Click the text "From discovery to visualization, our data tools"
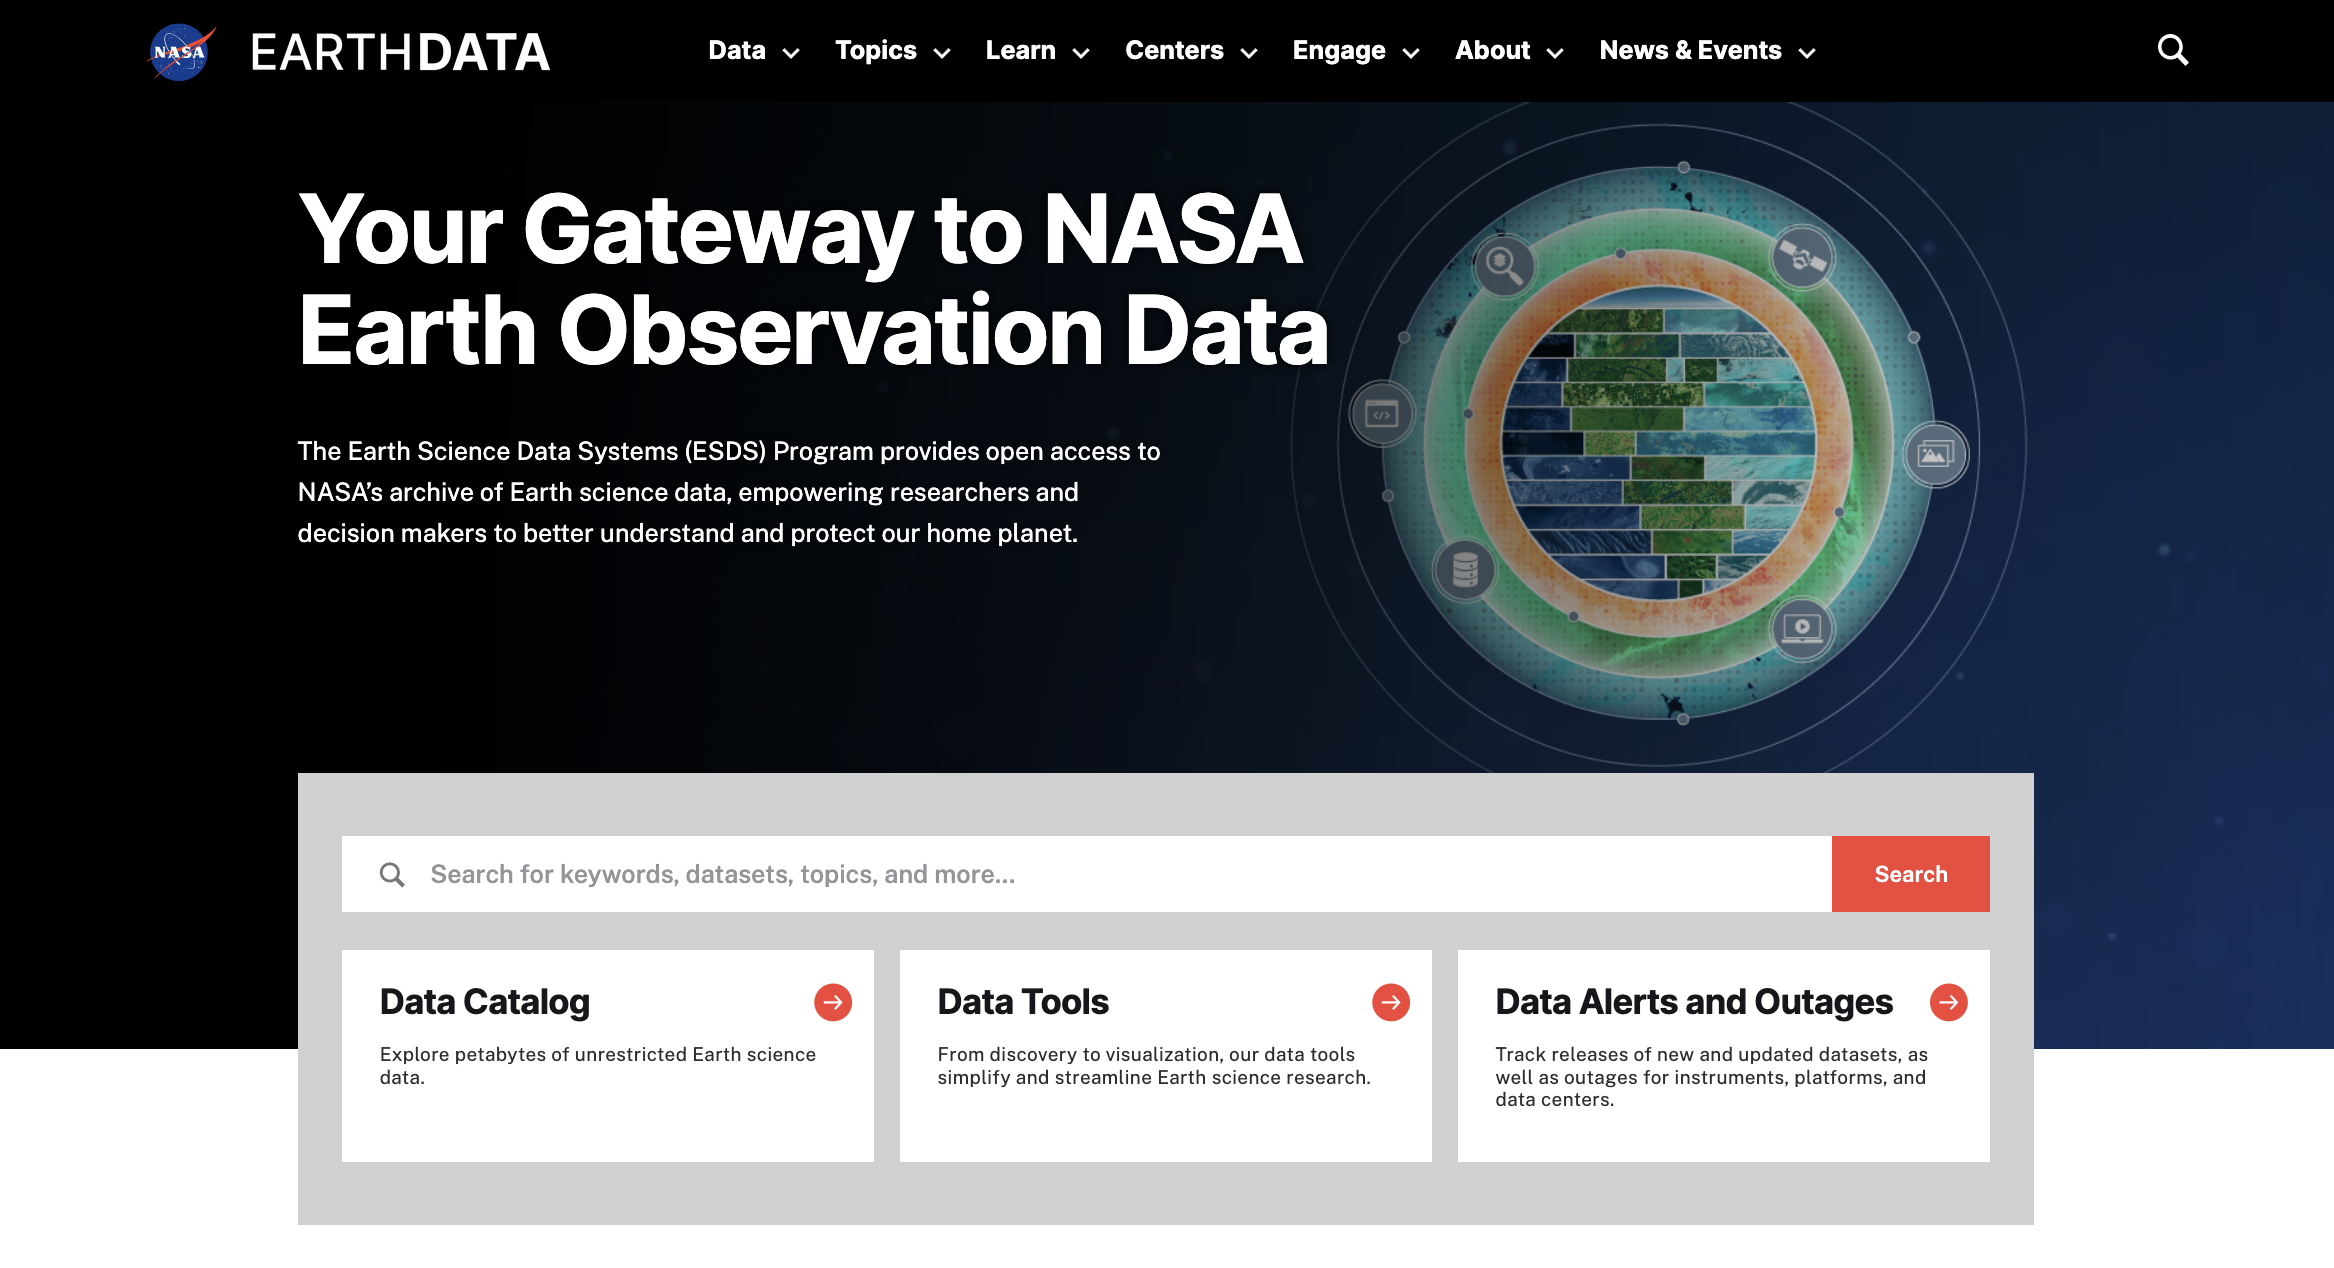This screenshot has height=1268, width=2334. pyautogui.click(x=1146, y=1054)
